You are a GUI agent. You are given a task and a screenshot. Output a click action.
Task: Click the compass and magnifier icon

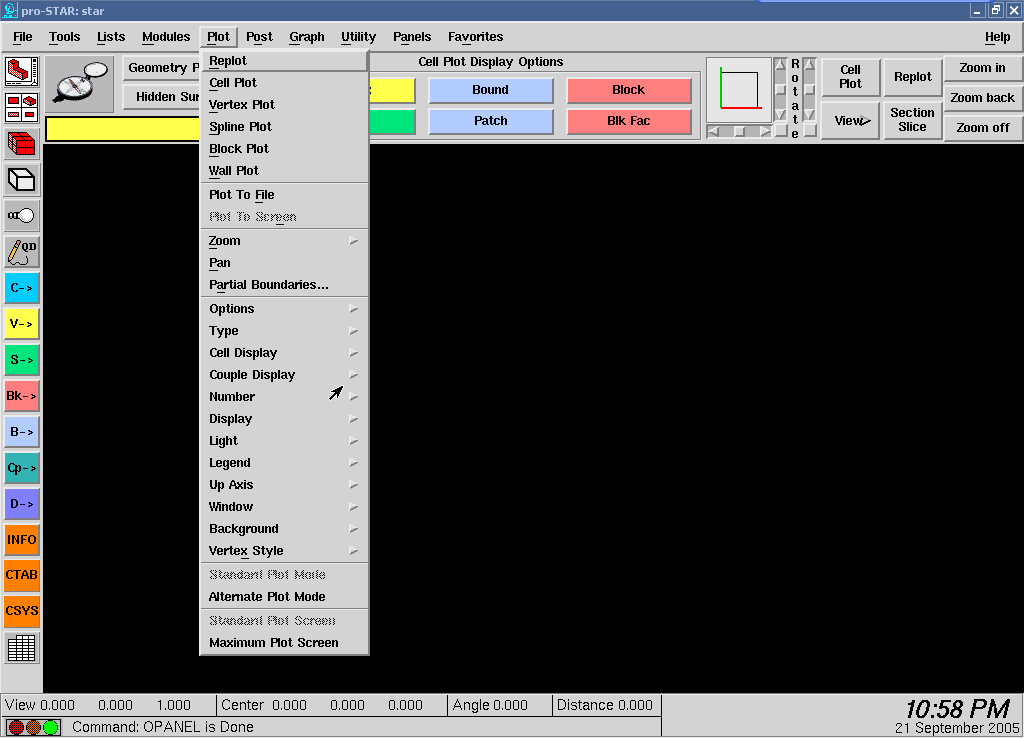tap(81, 84)
